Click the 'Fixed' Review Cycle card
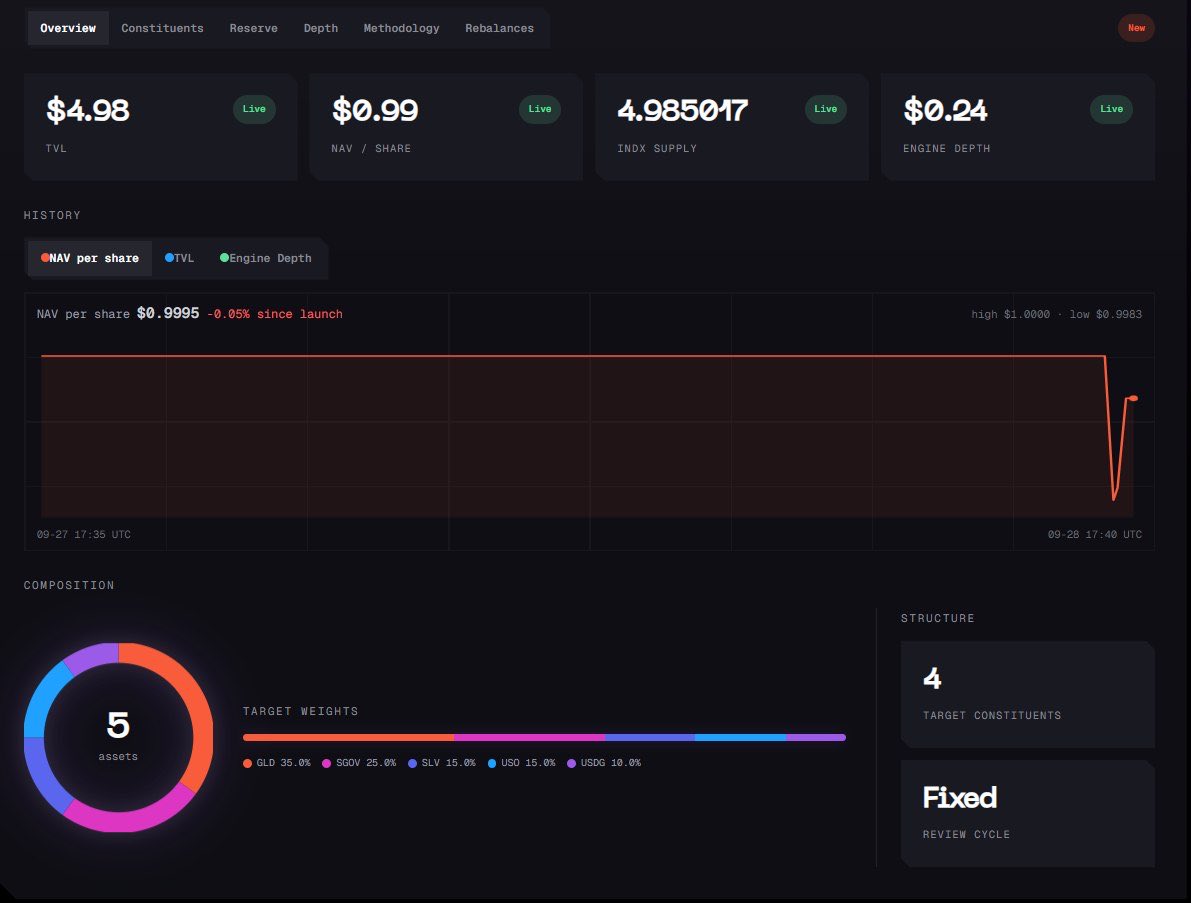Image resolution: width=1191 pixels, height=903 pixels. [x=1028, y=813]
